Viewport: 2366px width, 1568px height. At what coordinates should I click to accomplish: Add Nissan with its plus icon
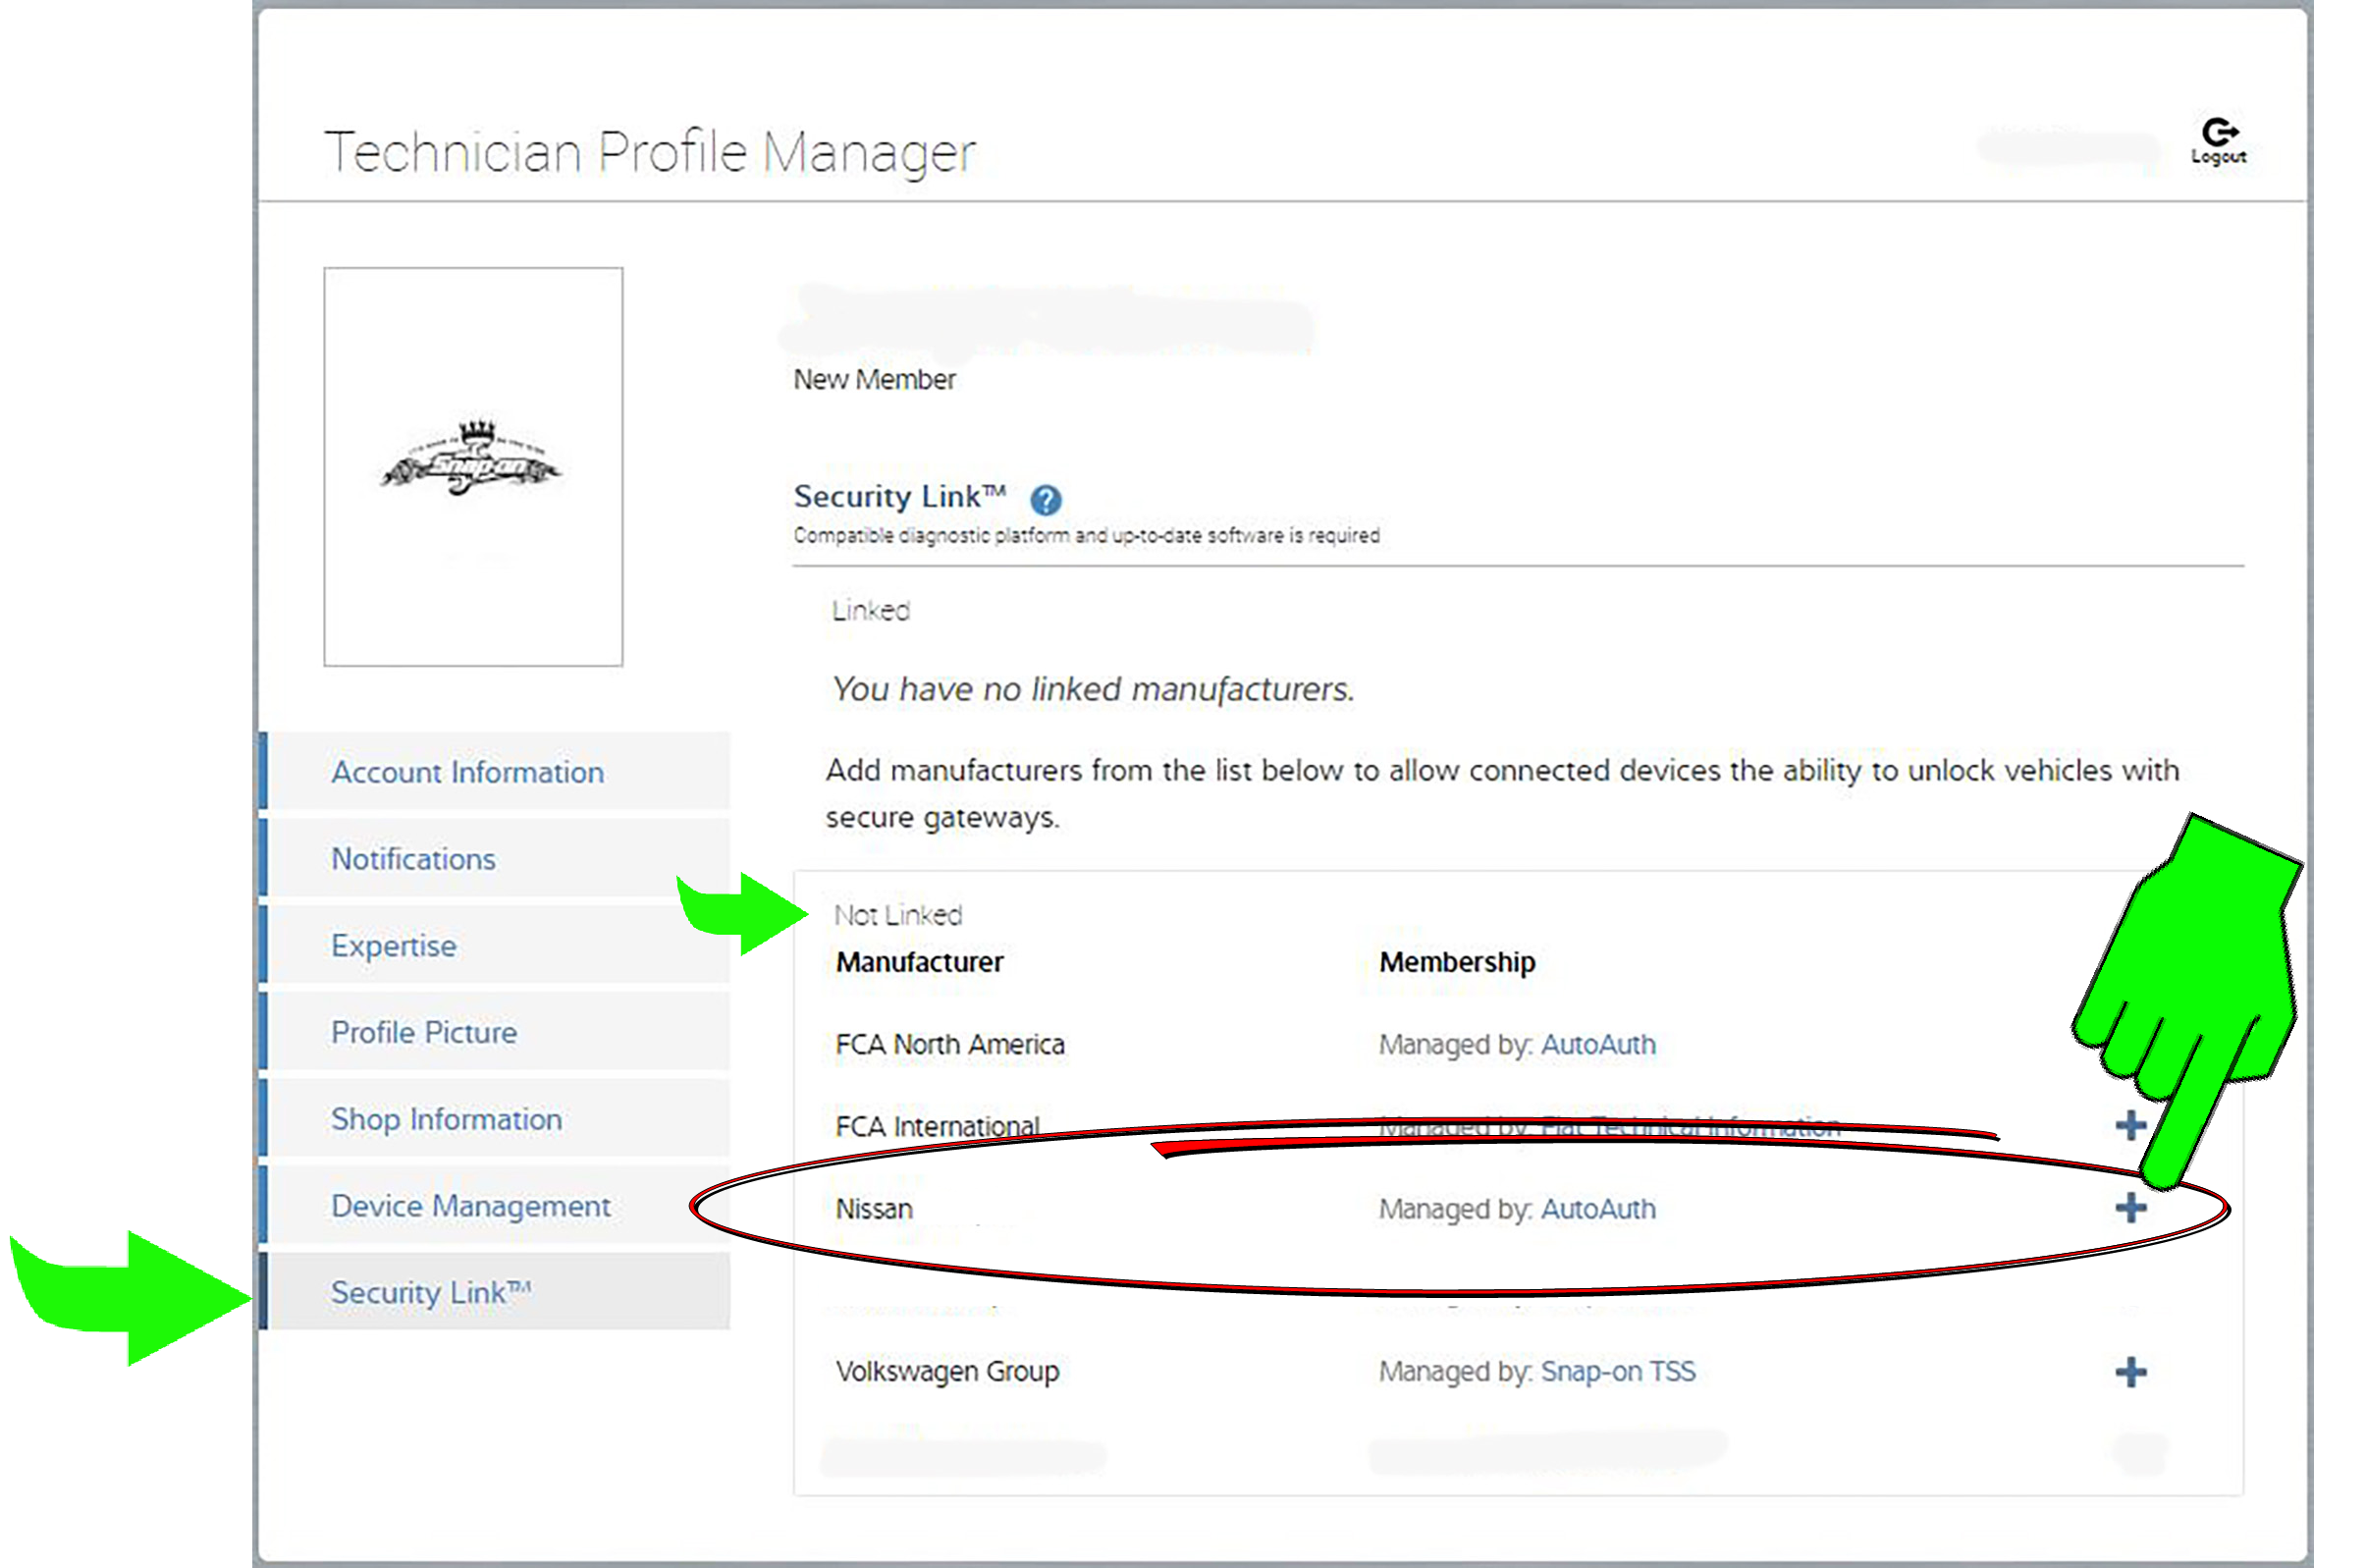tap(2130, 1208)
